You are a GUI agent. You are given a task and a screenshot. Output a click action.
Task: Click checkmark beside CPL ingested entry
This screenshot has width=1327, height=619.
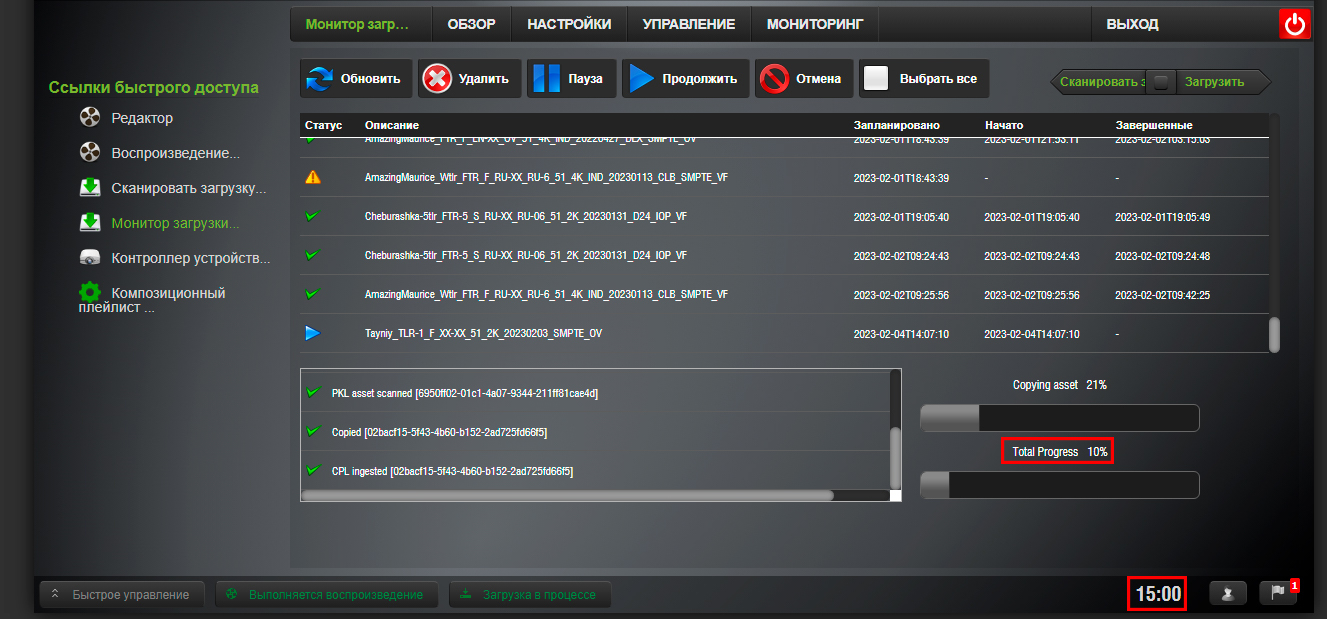click(x=313, y=469)
